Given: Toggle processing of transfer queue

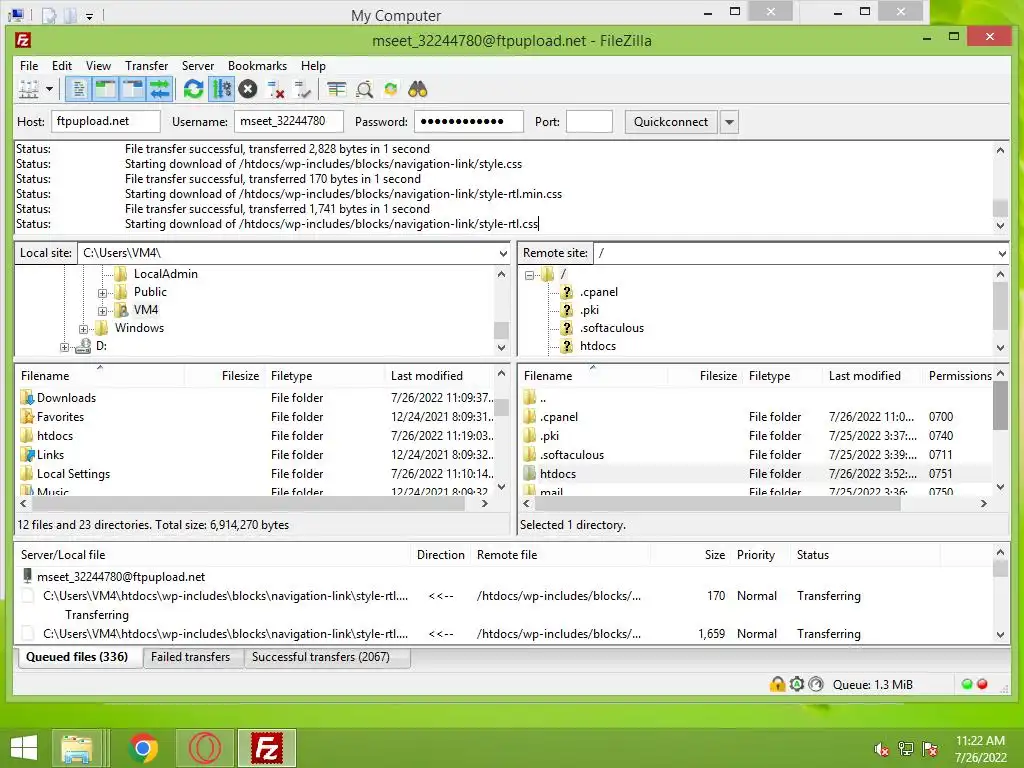Looking at the screenshot, I should [221, 89].
